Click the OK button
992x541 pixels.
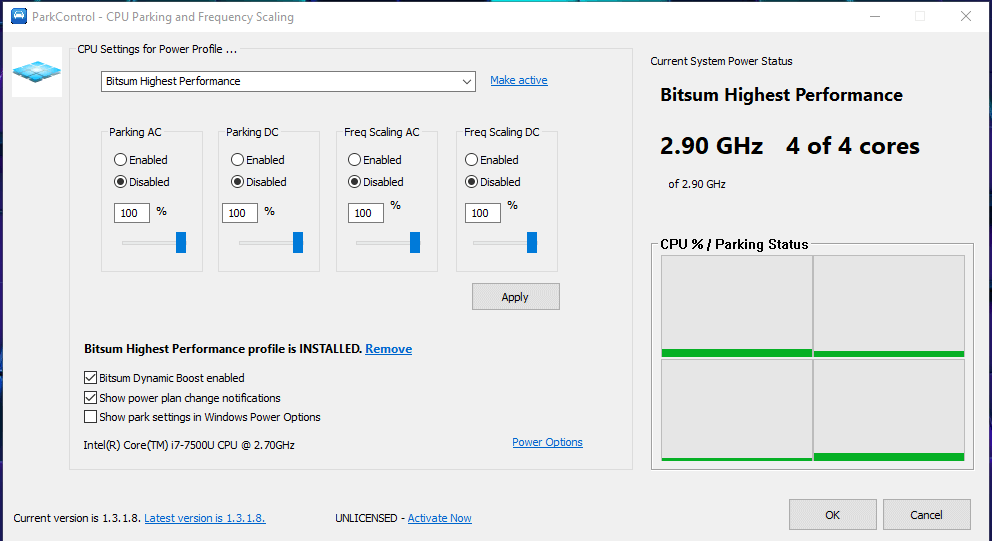832,515
